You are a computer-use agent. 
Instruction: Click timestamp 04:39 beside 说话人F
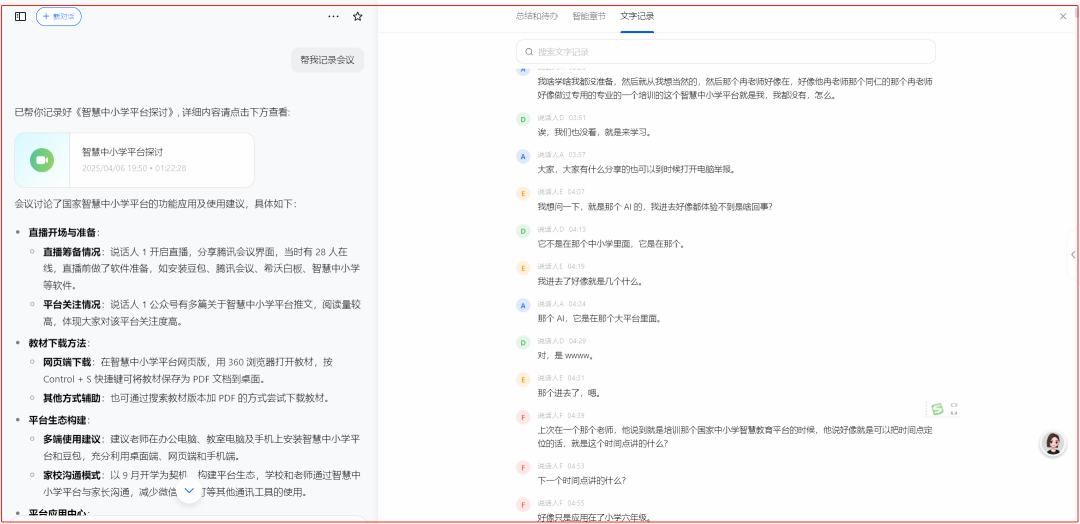click(577, 415)
